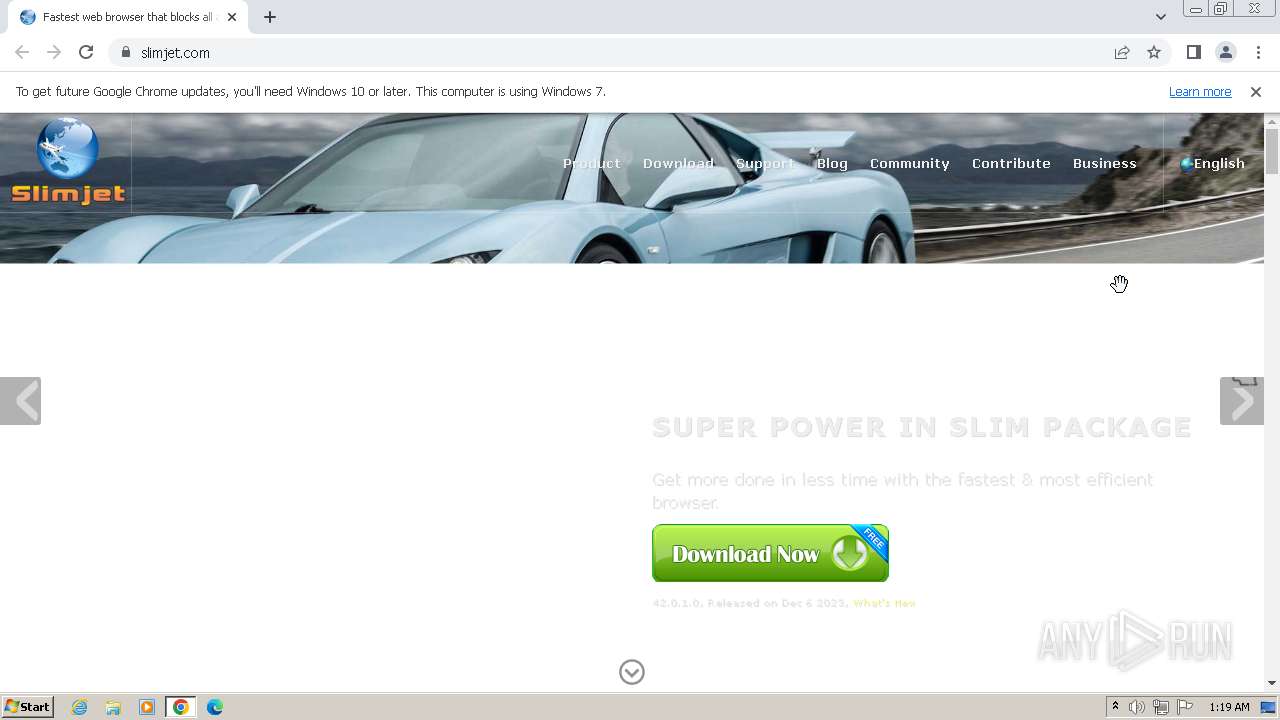Open the Windows Start menu
The image size is (1280, 720).
pos(27,706)
